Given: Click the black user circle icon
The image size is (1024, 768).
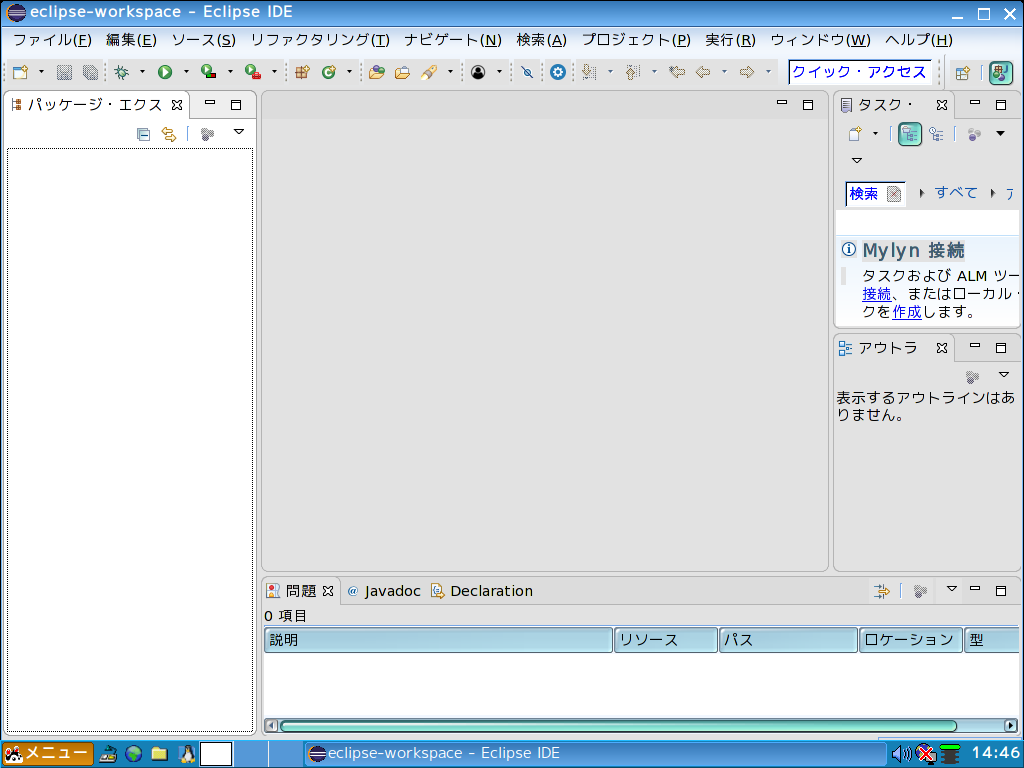Looking at the screenshot, I should point(478,72).
